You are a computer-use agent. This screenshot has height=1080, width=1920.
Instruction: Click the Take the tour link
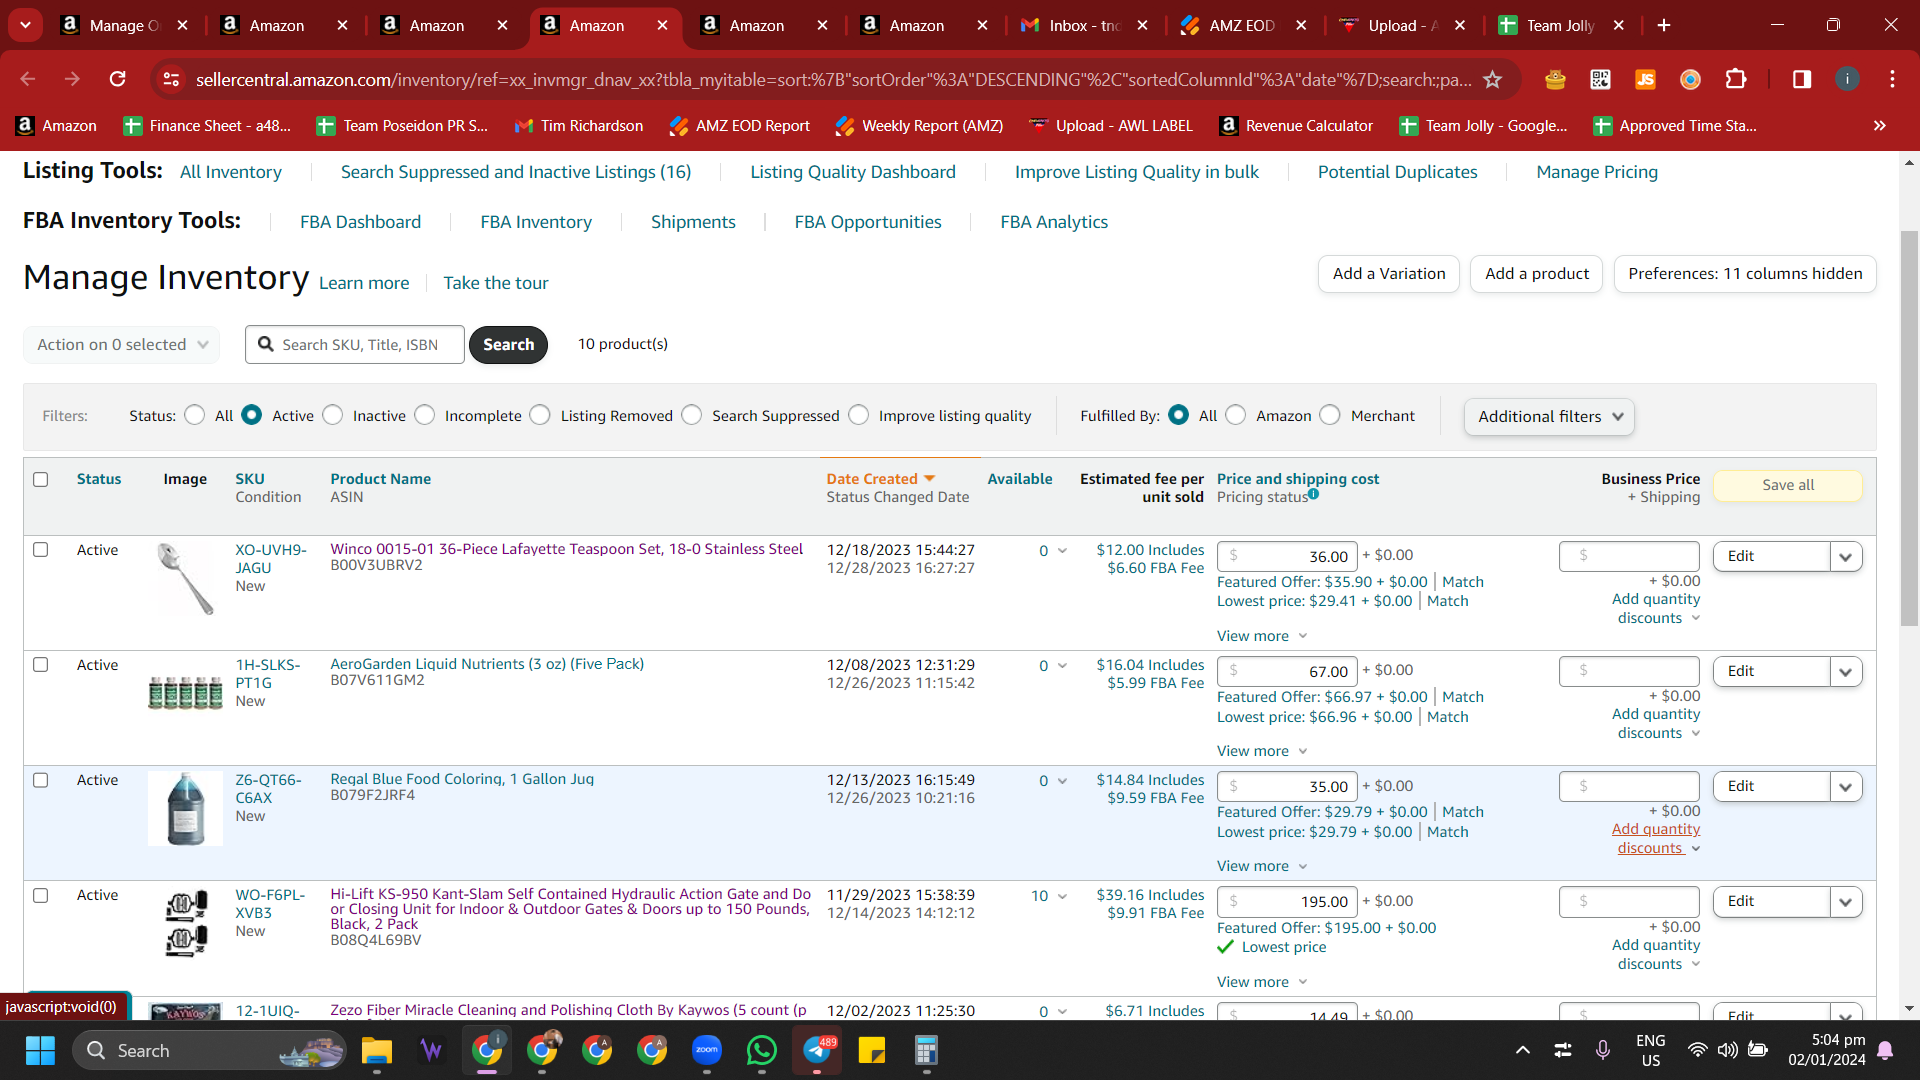[496, 283]
